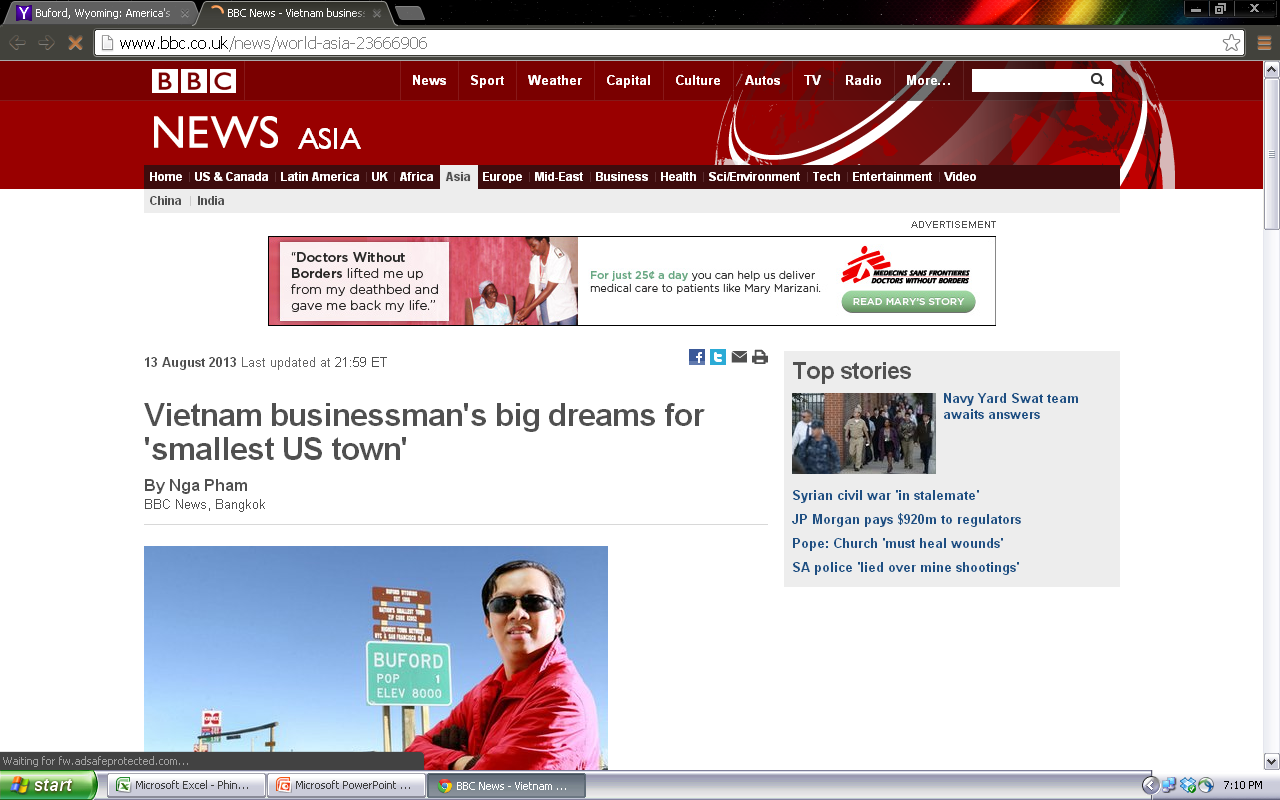Image resolution: width=1280 pixels, height=800 pixels.
Task: Open Weather in BBC header
Action: click(555, 81)
